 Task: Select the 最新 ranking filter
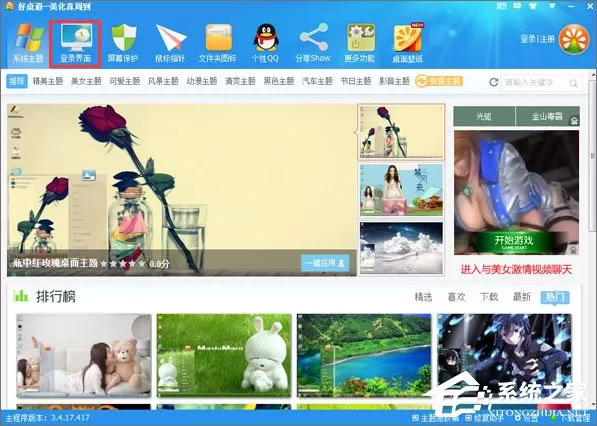(522, 297)
